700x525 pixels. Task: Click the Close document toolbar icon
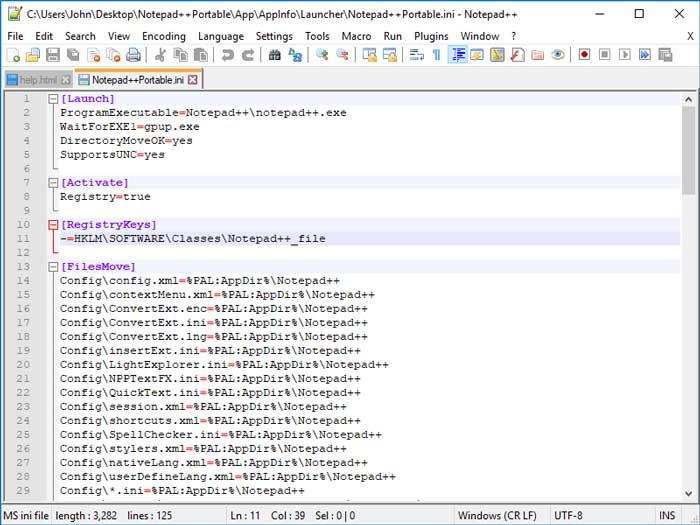(x=94, y=55)
